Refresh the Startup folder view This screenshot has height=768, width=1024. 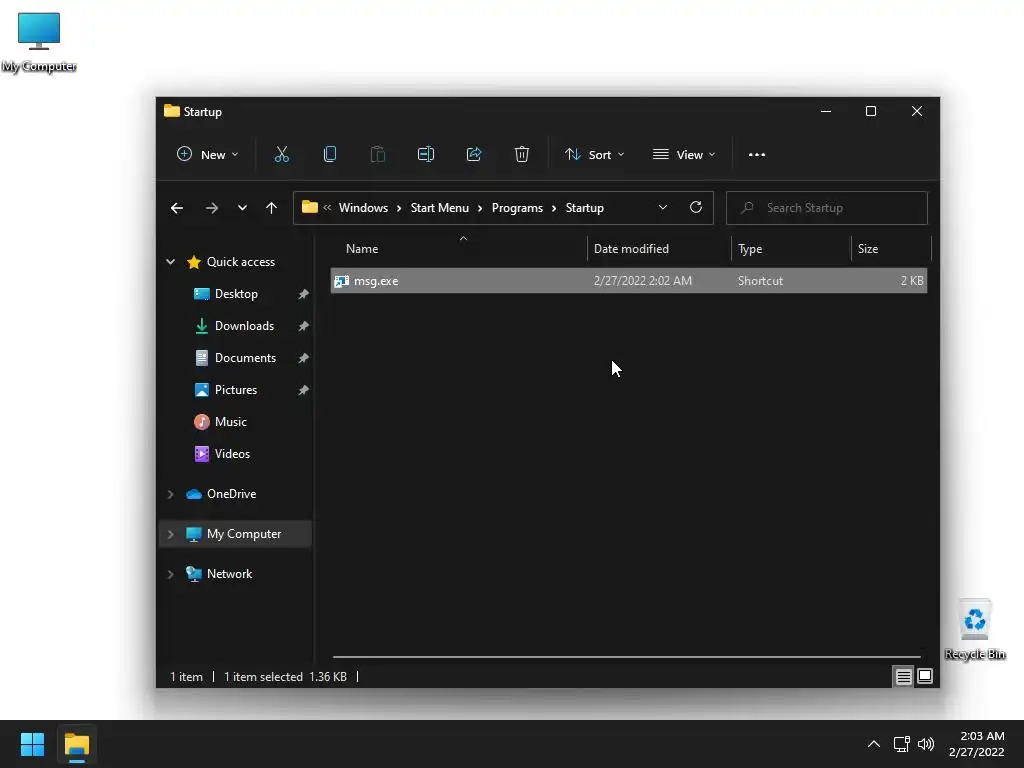696,208
